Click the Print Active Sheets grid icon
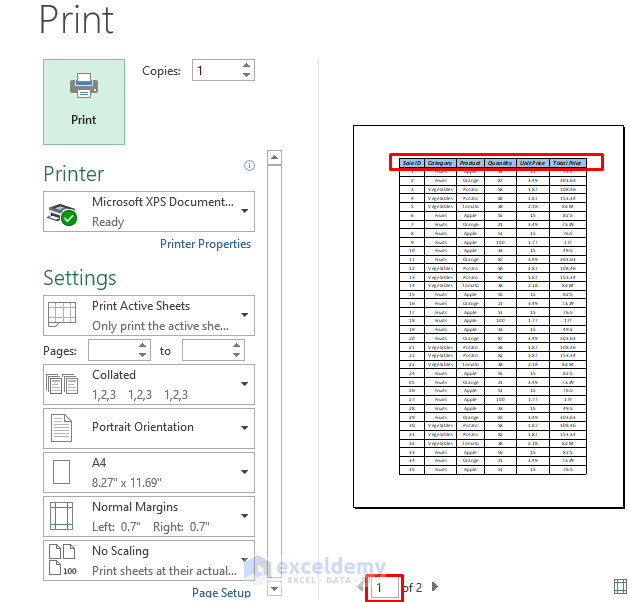This screenshot has width=630, height=602. coord(61,314)
